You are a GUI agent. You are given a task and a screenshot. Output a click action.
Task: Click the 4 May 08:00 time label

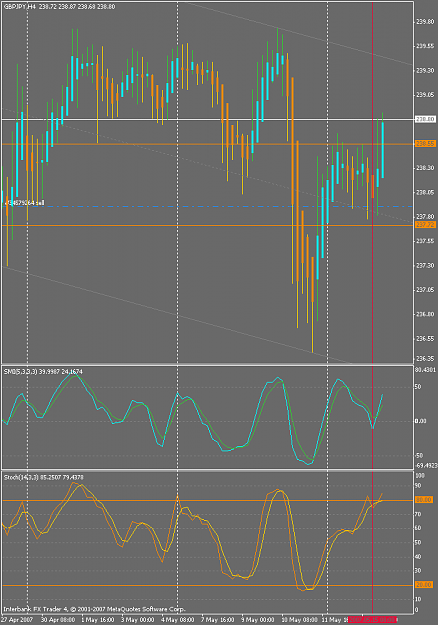click(x=178, y=620)
